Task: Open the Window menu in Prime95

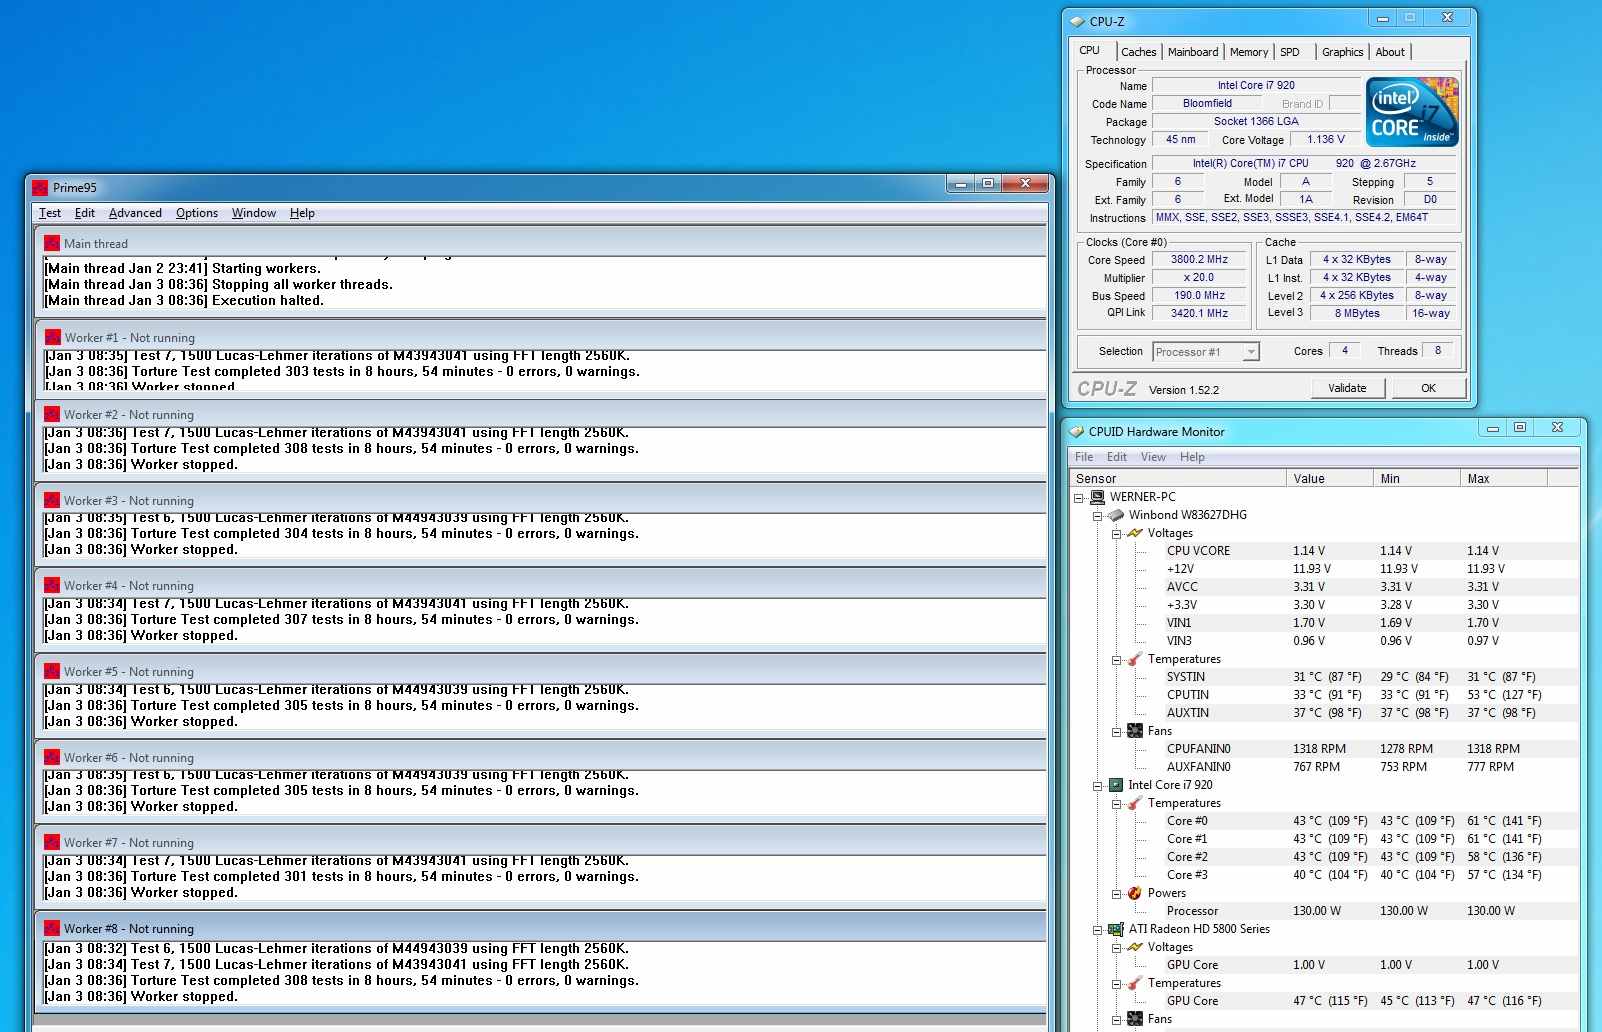Action: [254, 213]
